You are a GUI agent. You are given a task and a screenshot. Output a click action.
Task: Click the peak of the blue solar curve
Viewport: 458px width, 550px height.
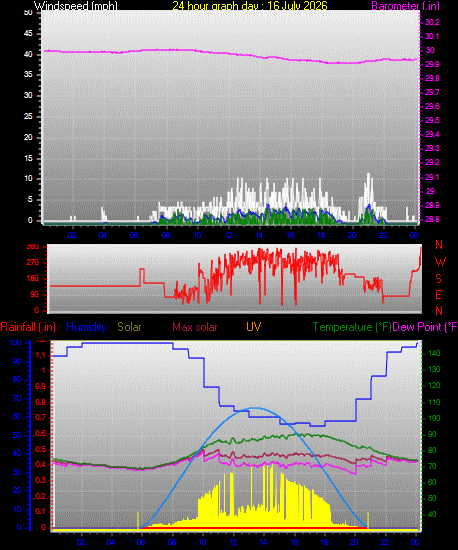point(257,408)
